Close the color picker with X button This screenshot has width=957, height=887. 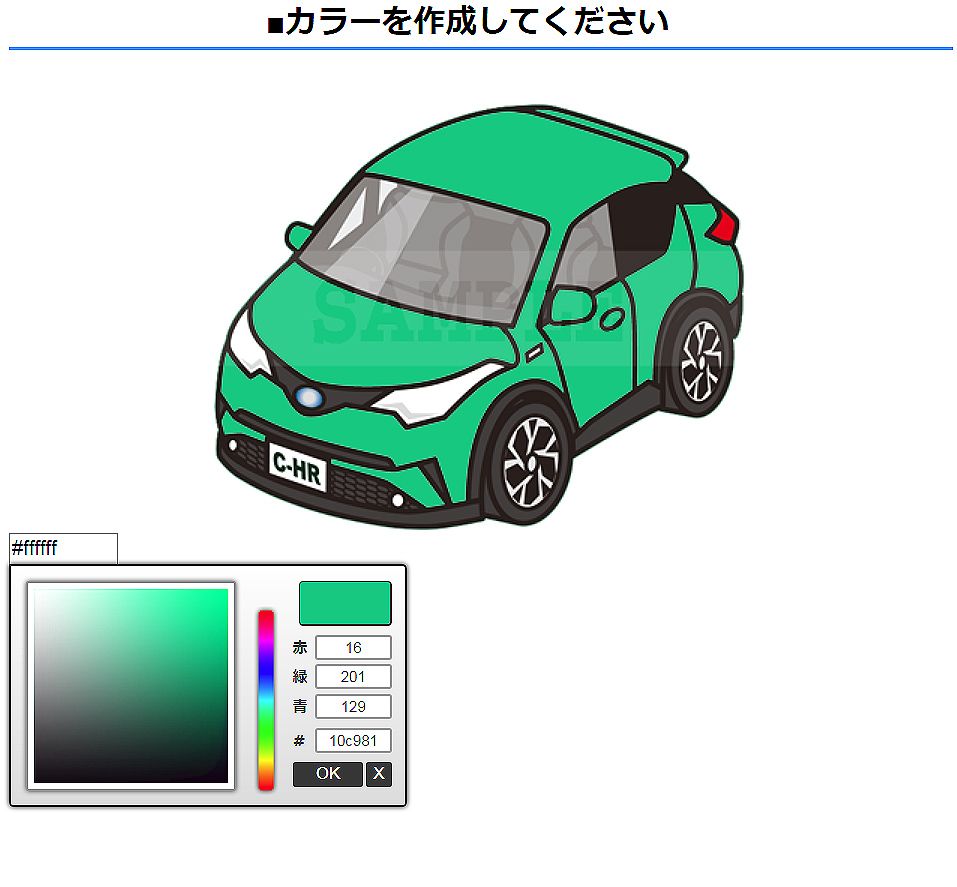(x=379, y=774)
